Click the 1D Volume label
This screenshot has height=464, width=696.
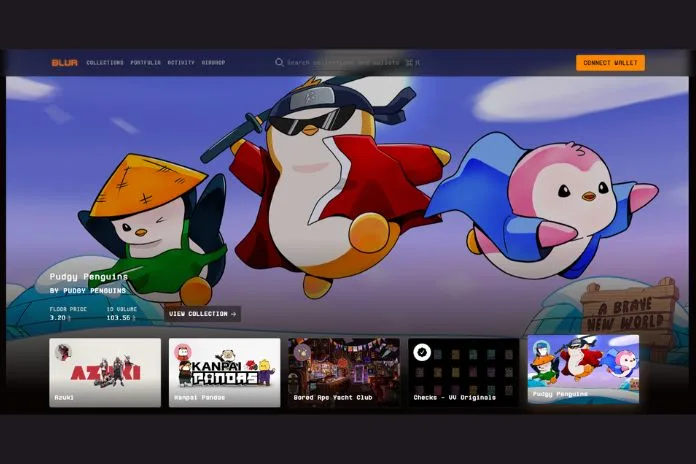(122, 309)
